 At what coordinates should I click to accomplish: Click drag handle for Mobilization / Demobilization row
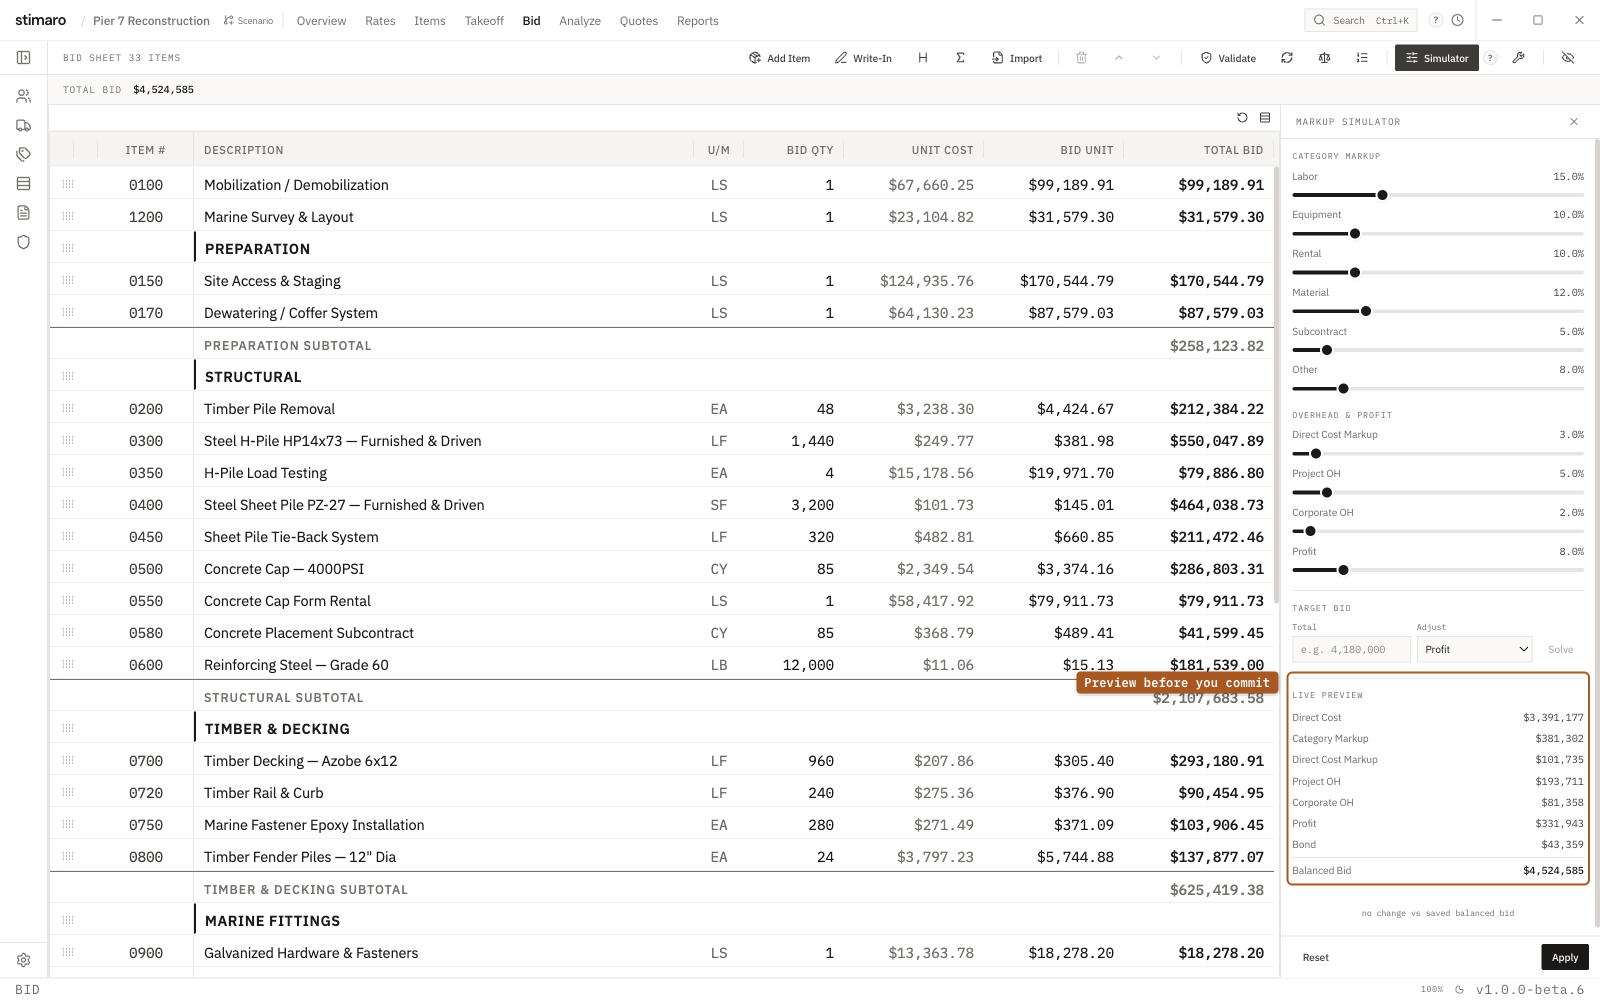point(68,184)
